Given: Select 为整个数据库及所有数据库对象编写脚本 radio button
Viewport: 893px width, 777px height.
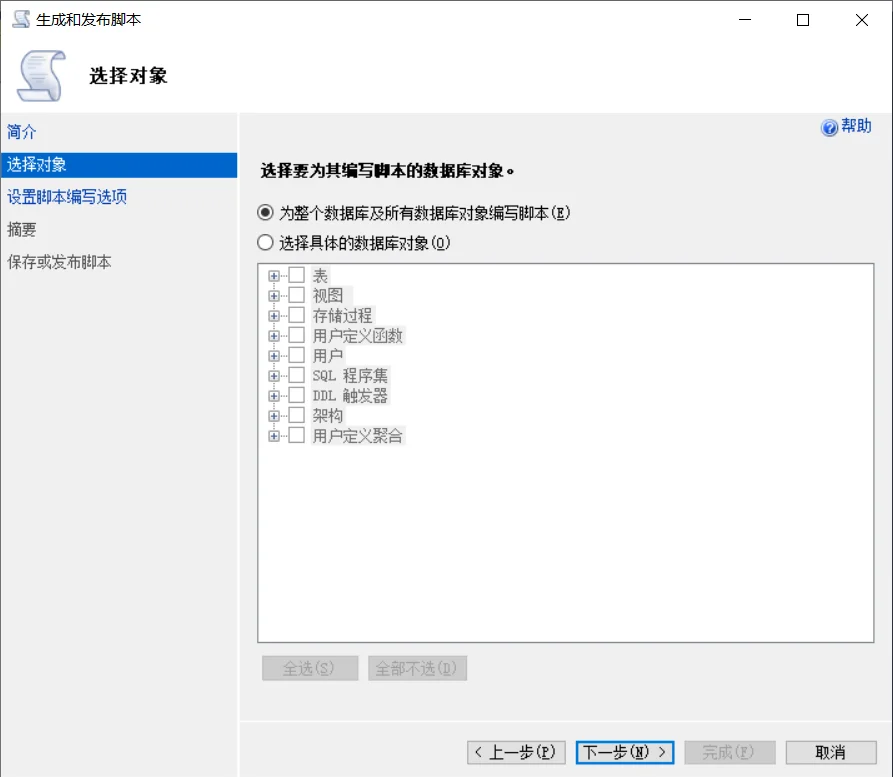Looking at the screenshot, I should pyautogui.click(x=265, y=212).
